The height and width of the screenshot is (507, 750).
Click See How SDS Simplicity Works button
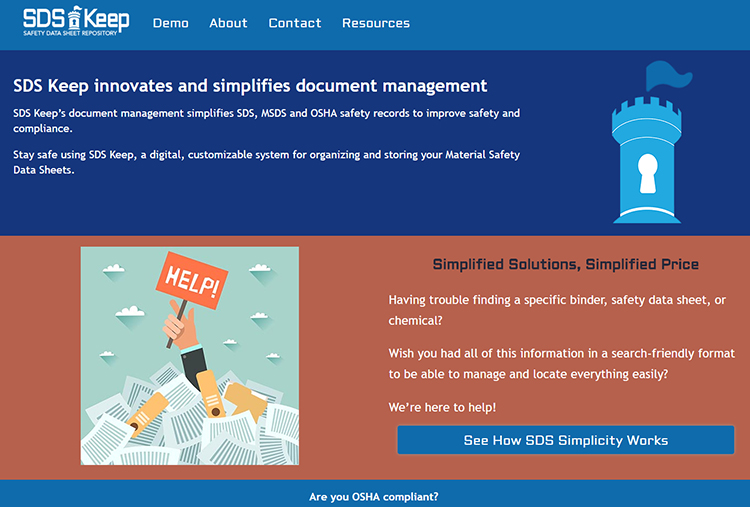565,440
